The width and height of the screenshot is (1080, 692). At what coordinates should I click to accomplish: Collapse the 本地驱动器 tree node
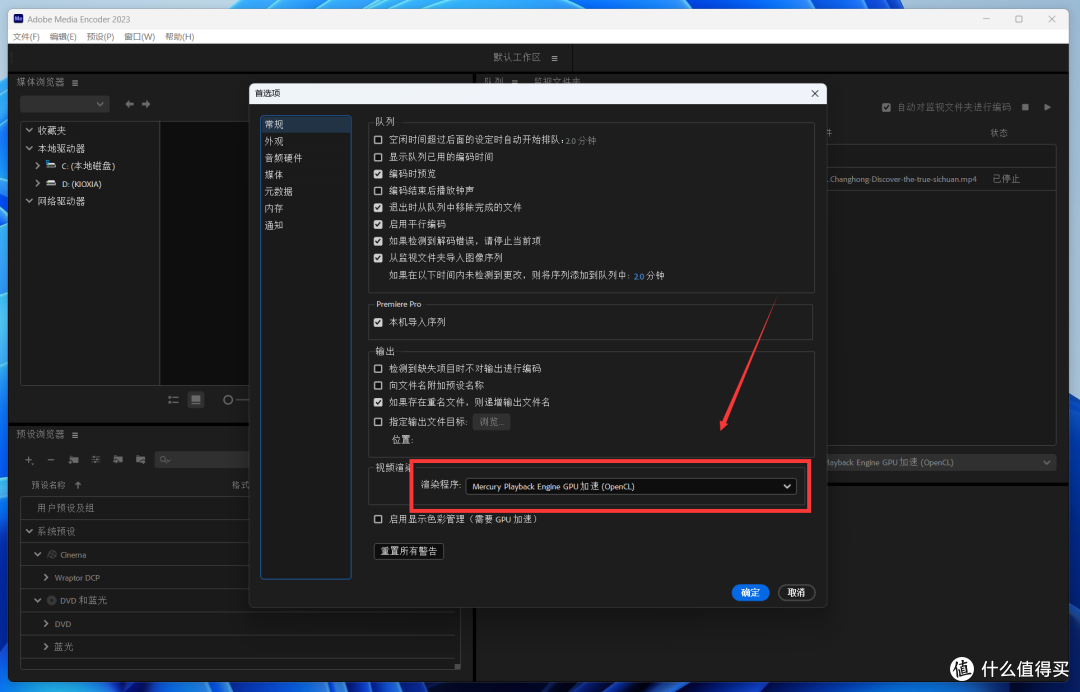pyautogui.click(x=29, y=148)
